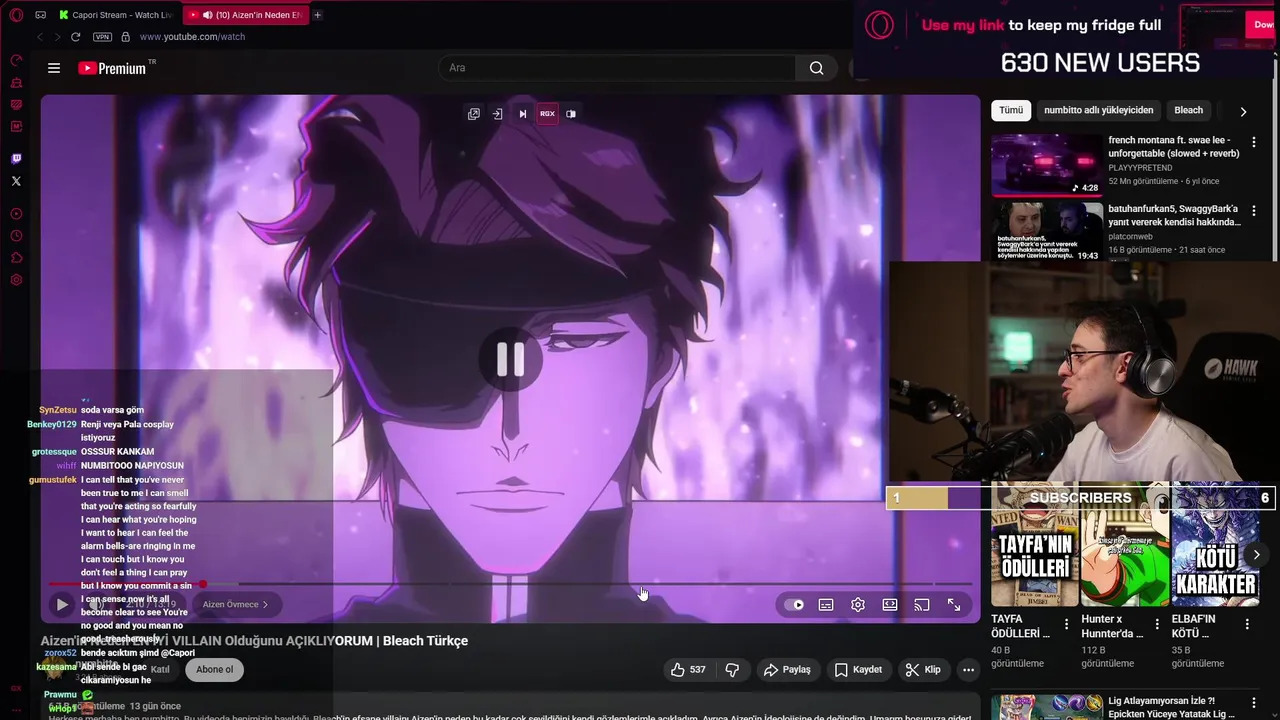Open extensions cube icon in sidebar
The height and width of the screenshot is (720, 1280).
click(x=16, y=258)
